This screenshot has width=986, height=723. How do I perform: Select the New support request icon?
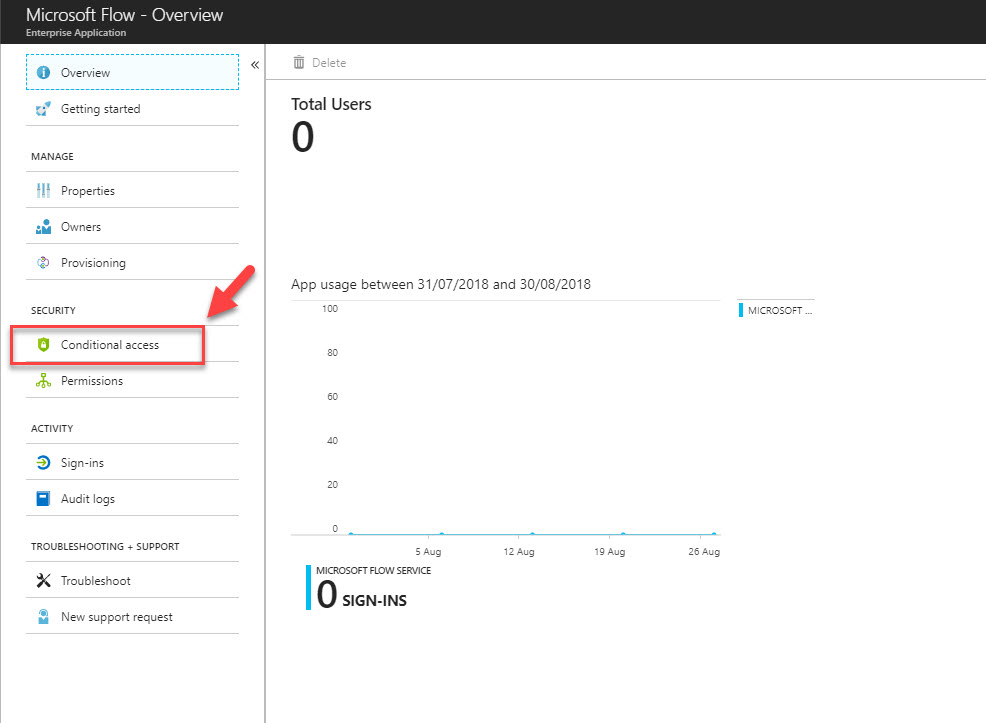coord(43,616)
